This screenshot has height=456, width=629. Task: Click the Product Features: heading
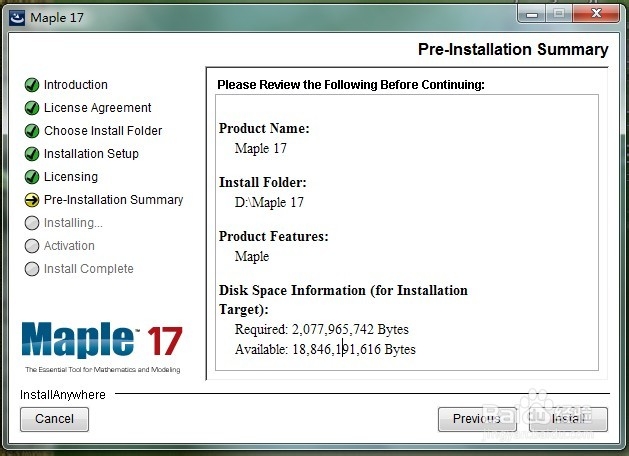(x=274, y=236)
